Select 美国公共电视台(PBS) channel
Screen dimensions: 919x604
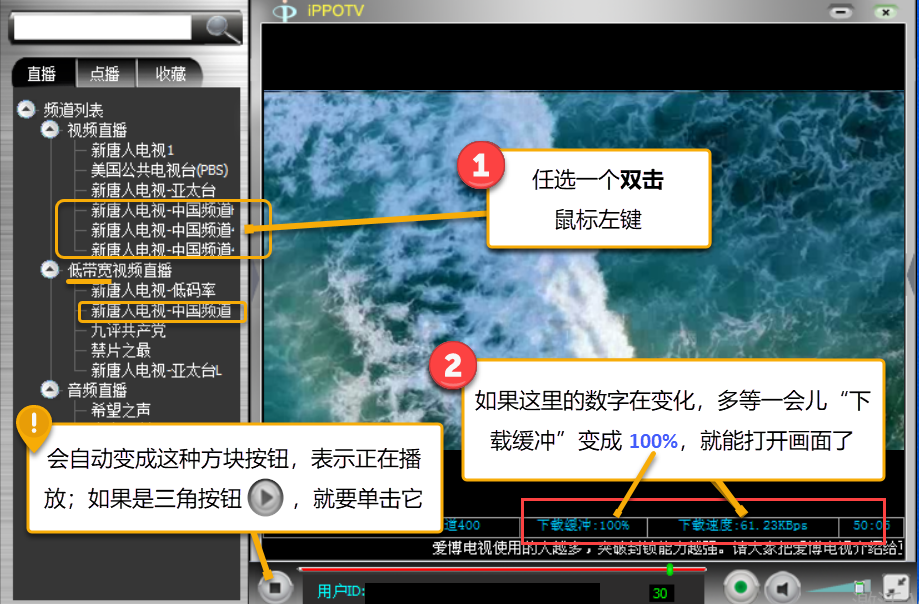[x=159, y=170]
